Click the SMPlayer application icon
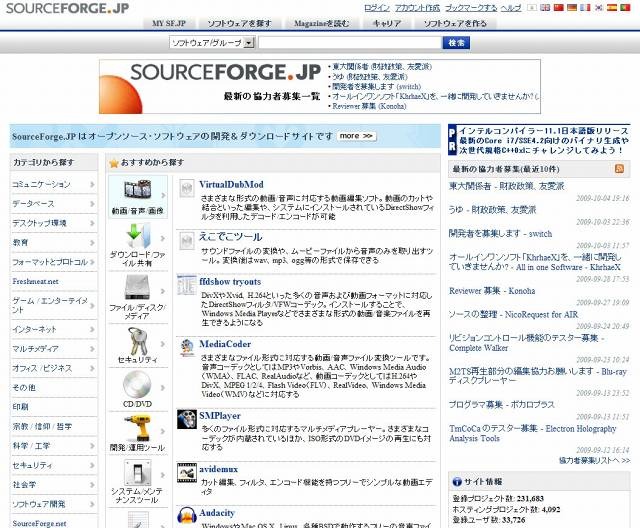640x528 pixels. point(186,417)
